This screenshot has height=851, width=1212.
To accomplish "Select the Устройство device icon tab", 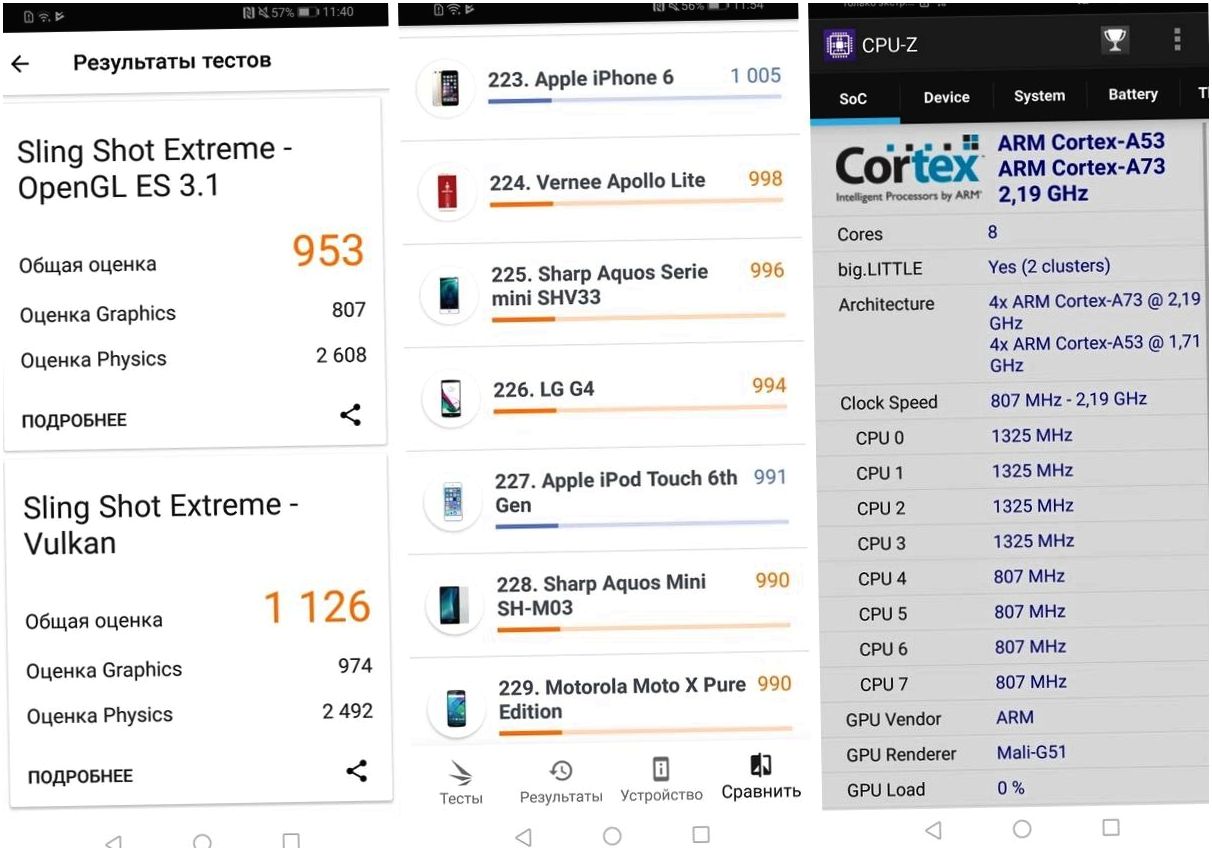I will click(661, 769).
